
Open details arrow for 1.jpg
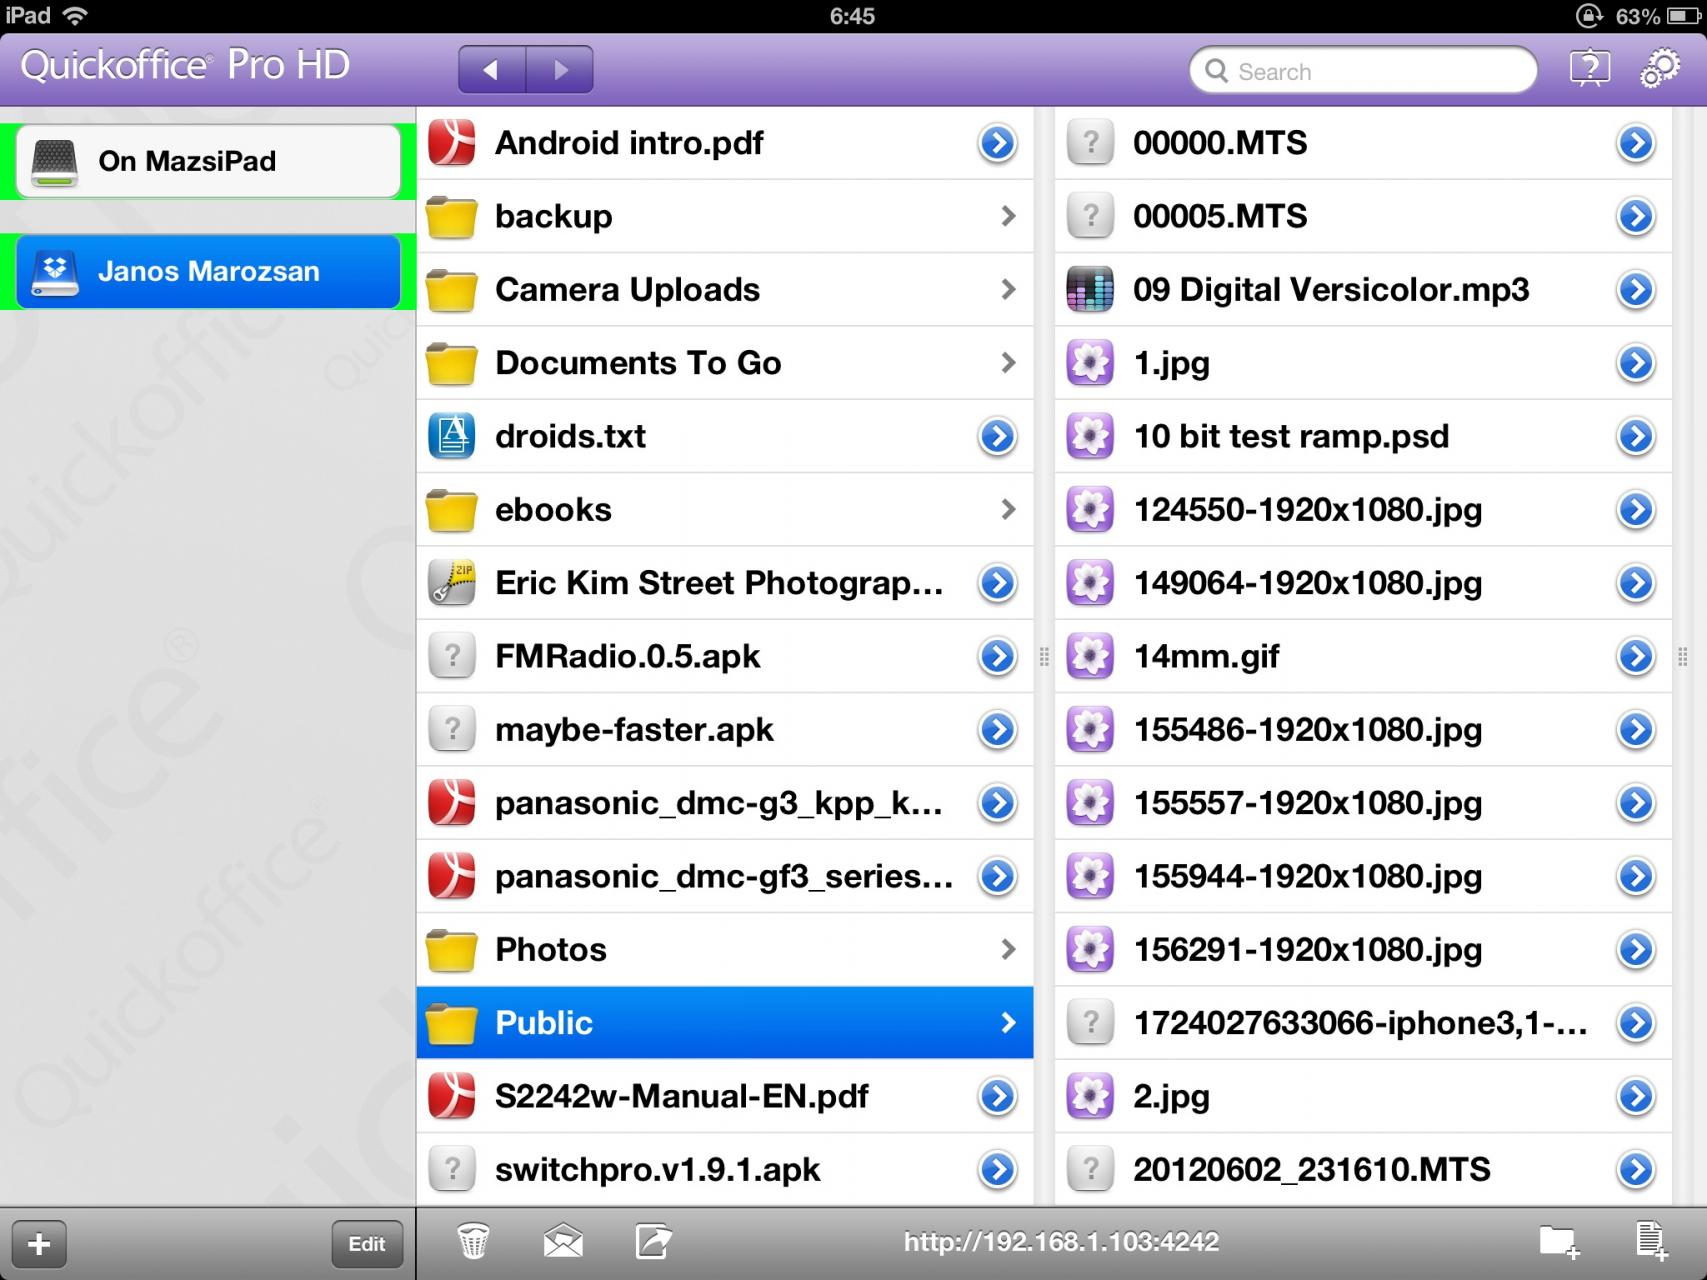coord(1636,363)
